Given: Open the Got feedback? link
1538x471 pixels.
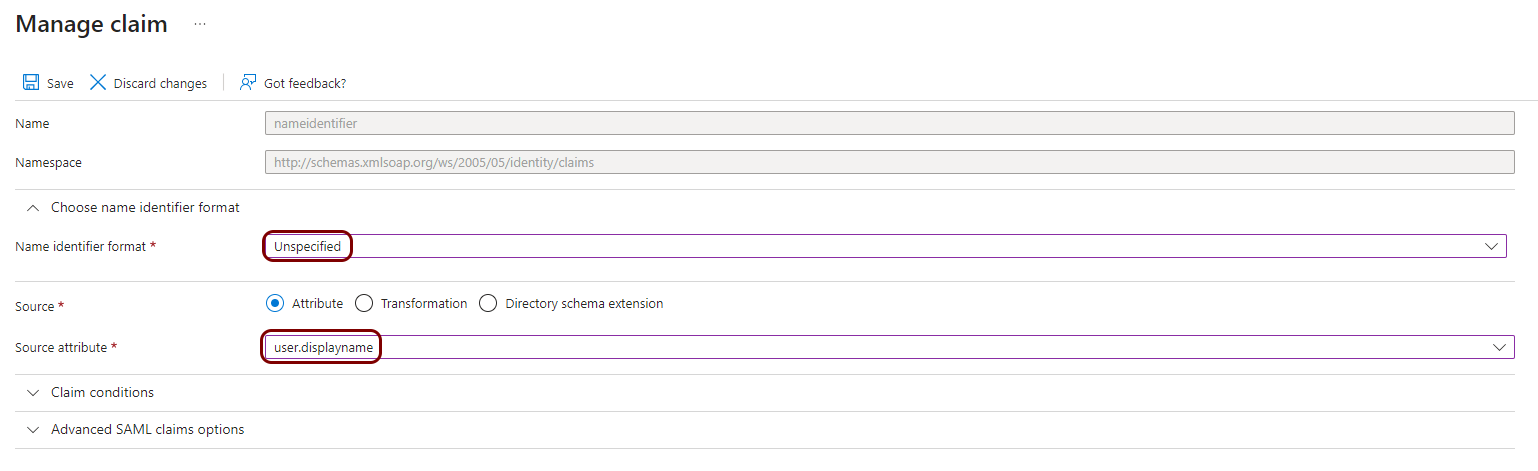Looking at the screenshot, I should coord(305,84).
